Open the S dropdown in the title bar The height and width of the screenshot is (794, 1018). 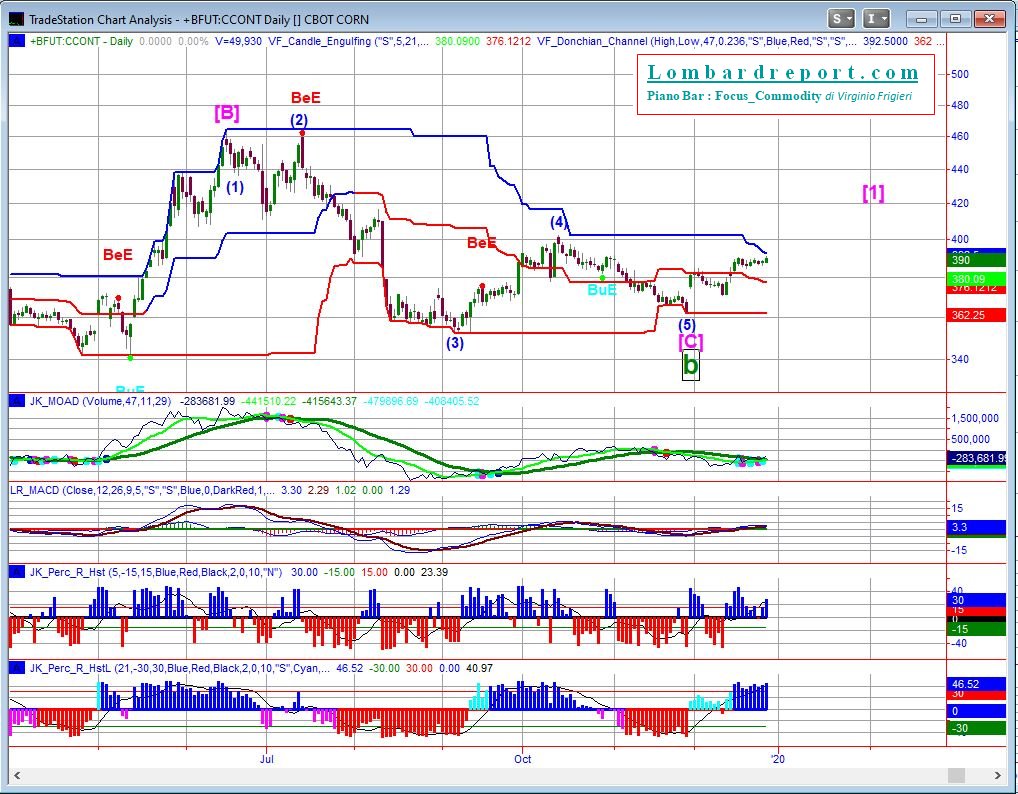coord(843,19)
